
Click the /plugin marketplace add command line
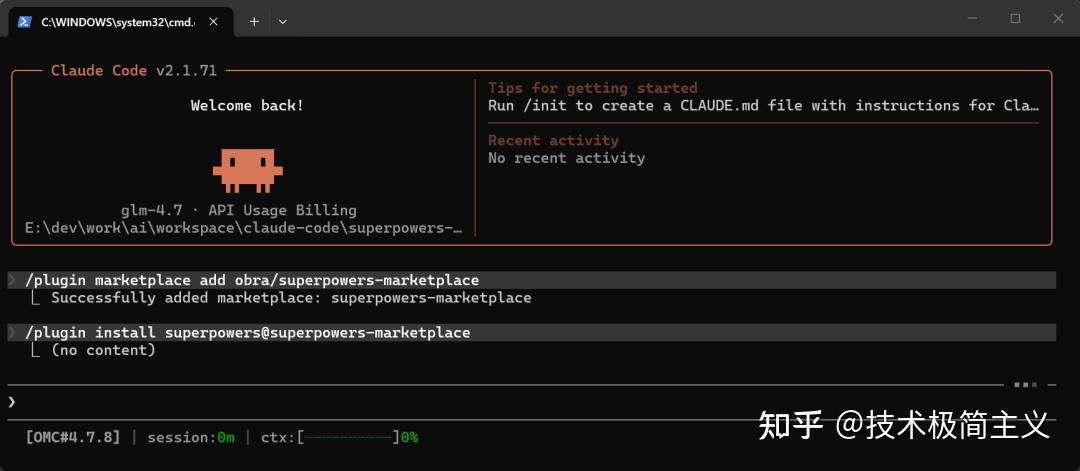click(252, 280)
